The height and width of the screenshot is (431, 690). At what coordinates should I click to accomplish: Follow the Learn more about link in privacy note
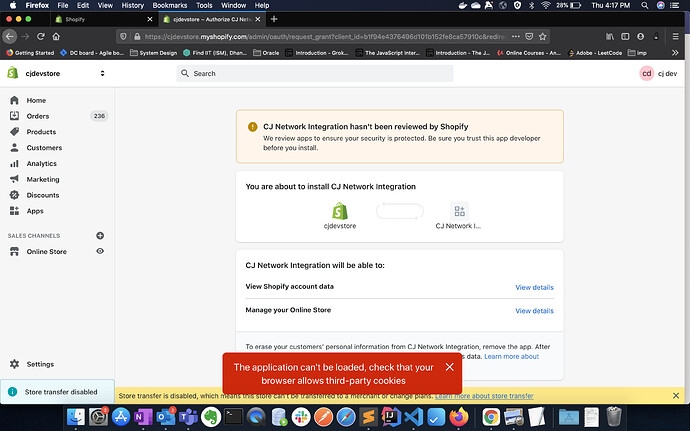point(511,357)
